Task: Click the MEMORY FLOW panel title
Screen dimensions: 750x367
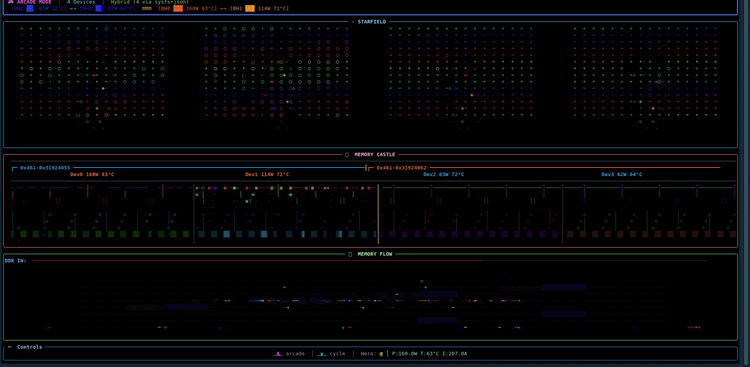Action: tap(375, 254)
